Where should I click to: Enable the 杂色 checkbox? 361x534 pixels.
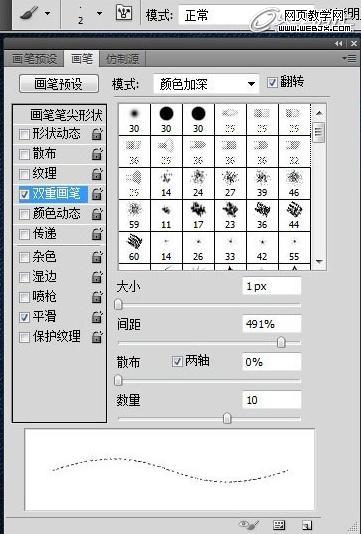(x=24, y=257)
